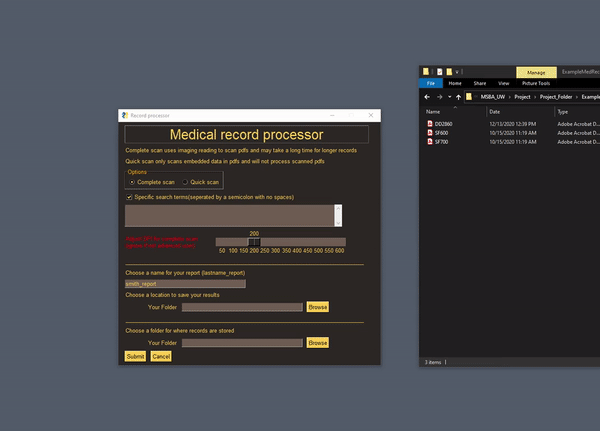
Task: Click the SF700 PDF file icon
Action: pos(429,142)
